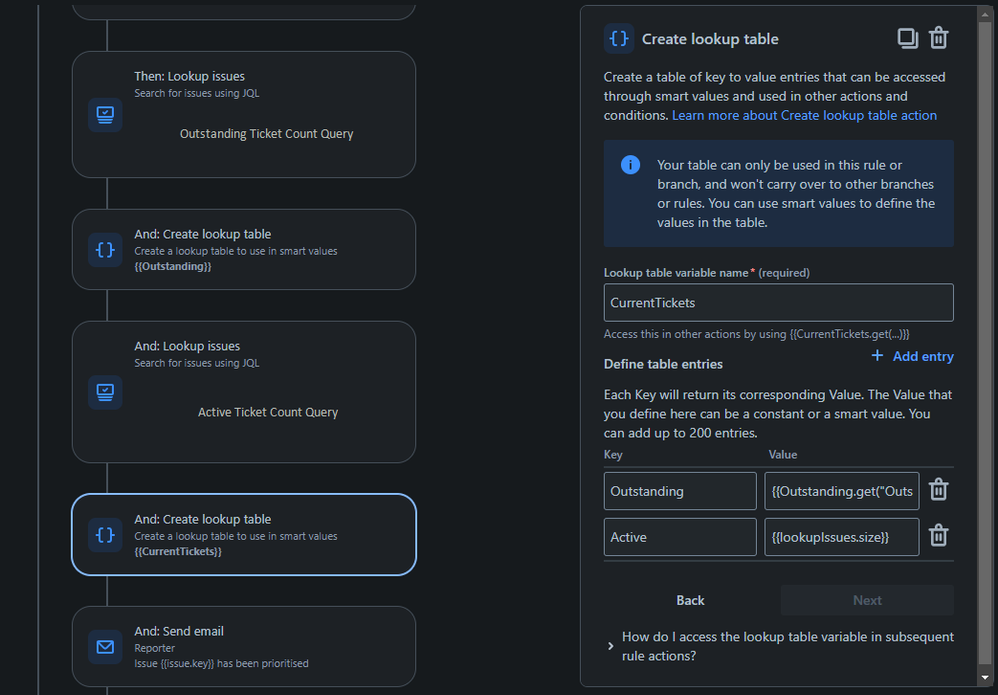Click the blue info icon in notice
This screenshot has width=998, height=695.
coord(630,165)
